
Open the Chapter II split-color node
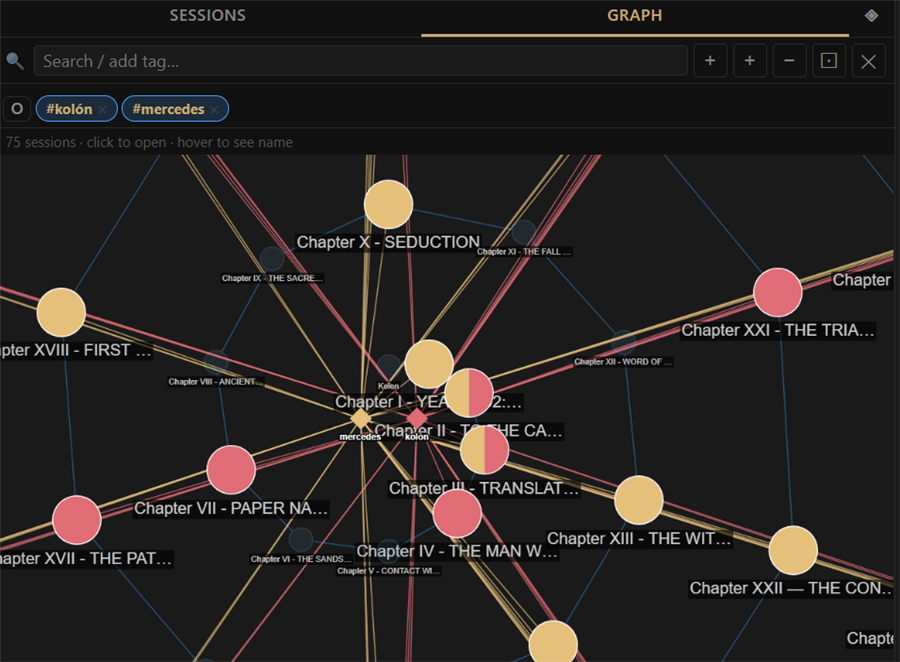[470, 393]
